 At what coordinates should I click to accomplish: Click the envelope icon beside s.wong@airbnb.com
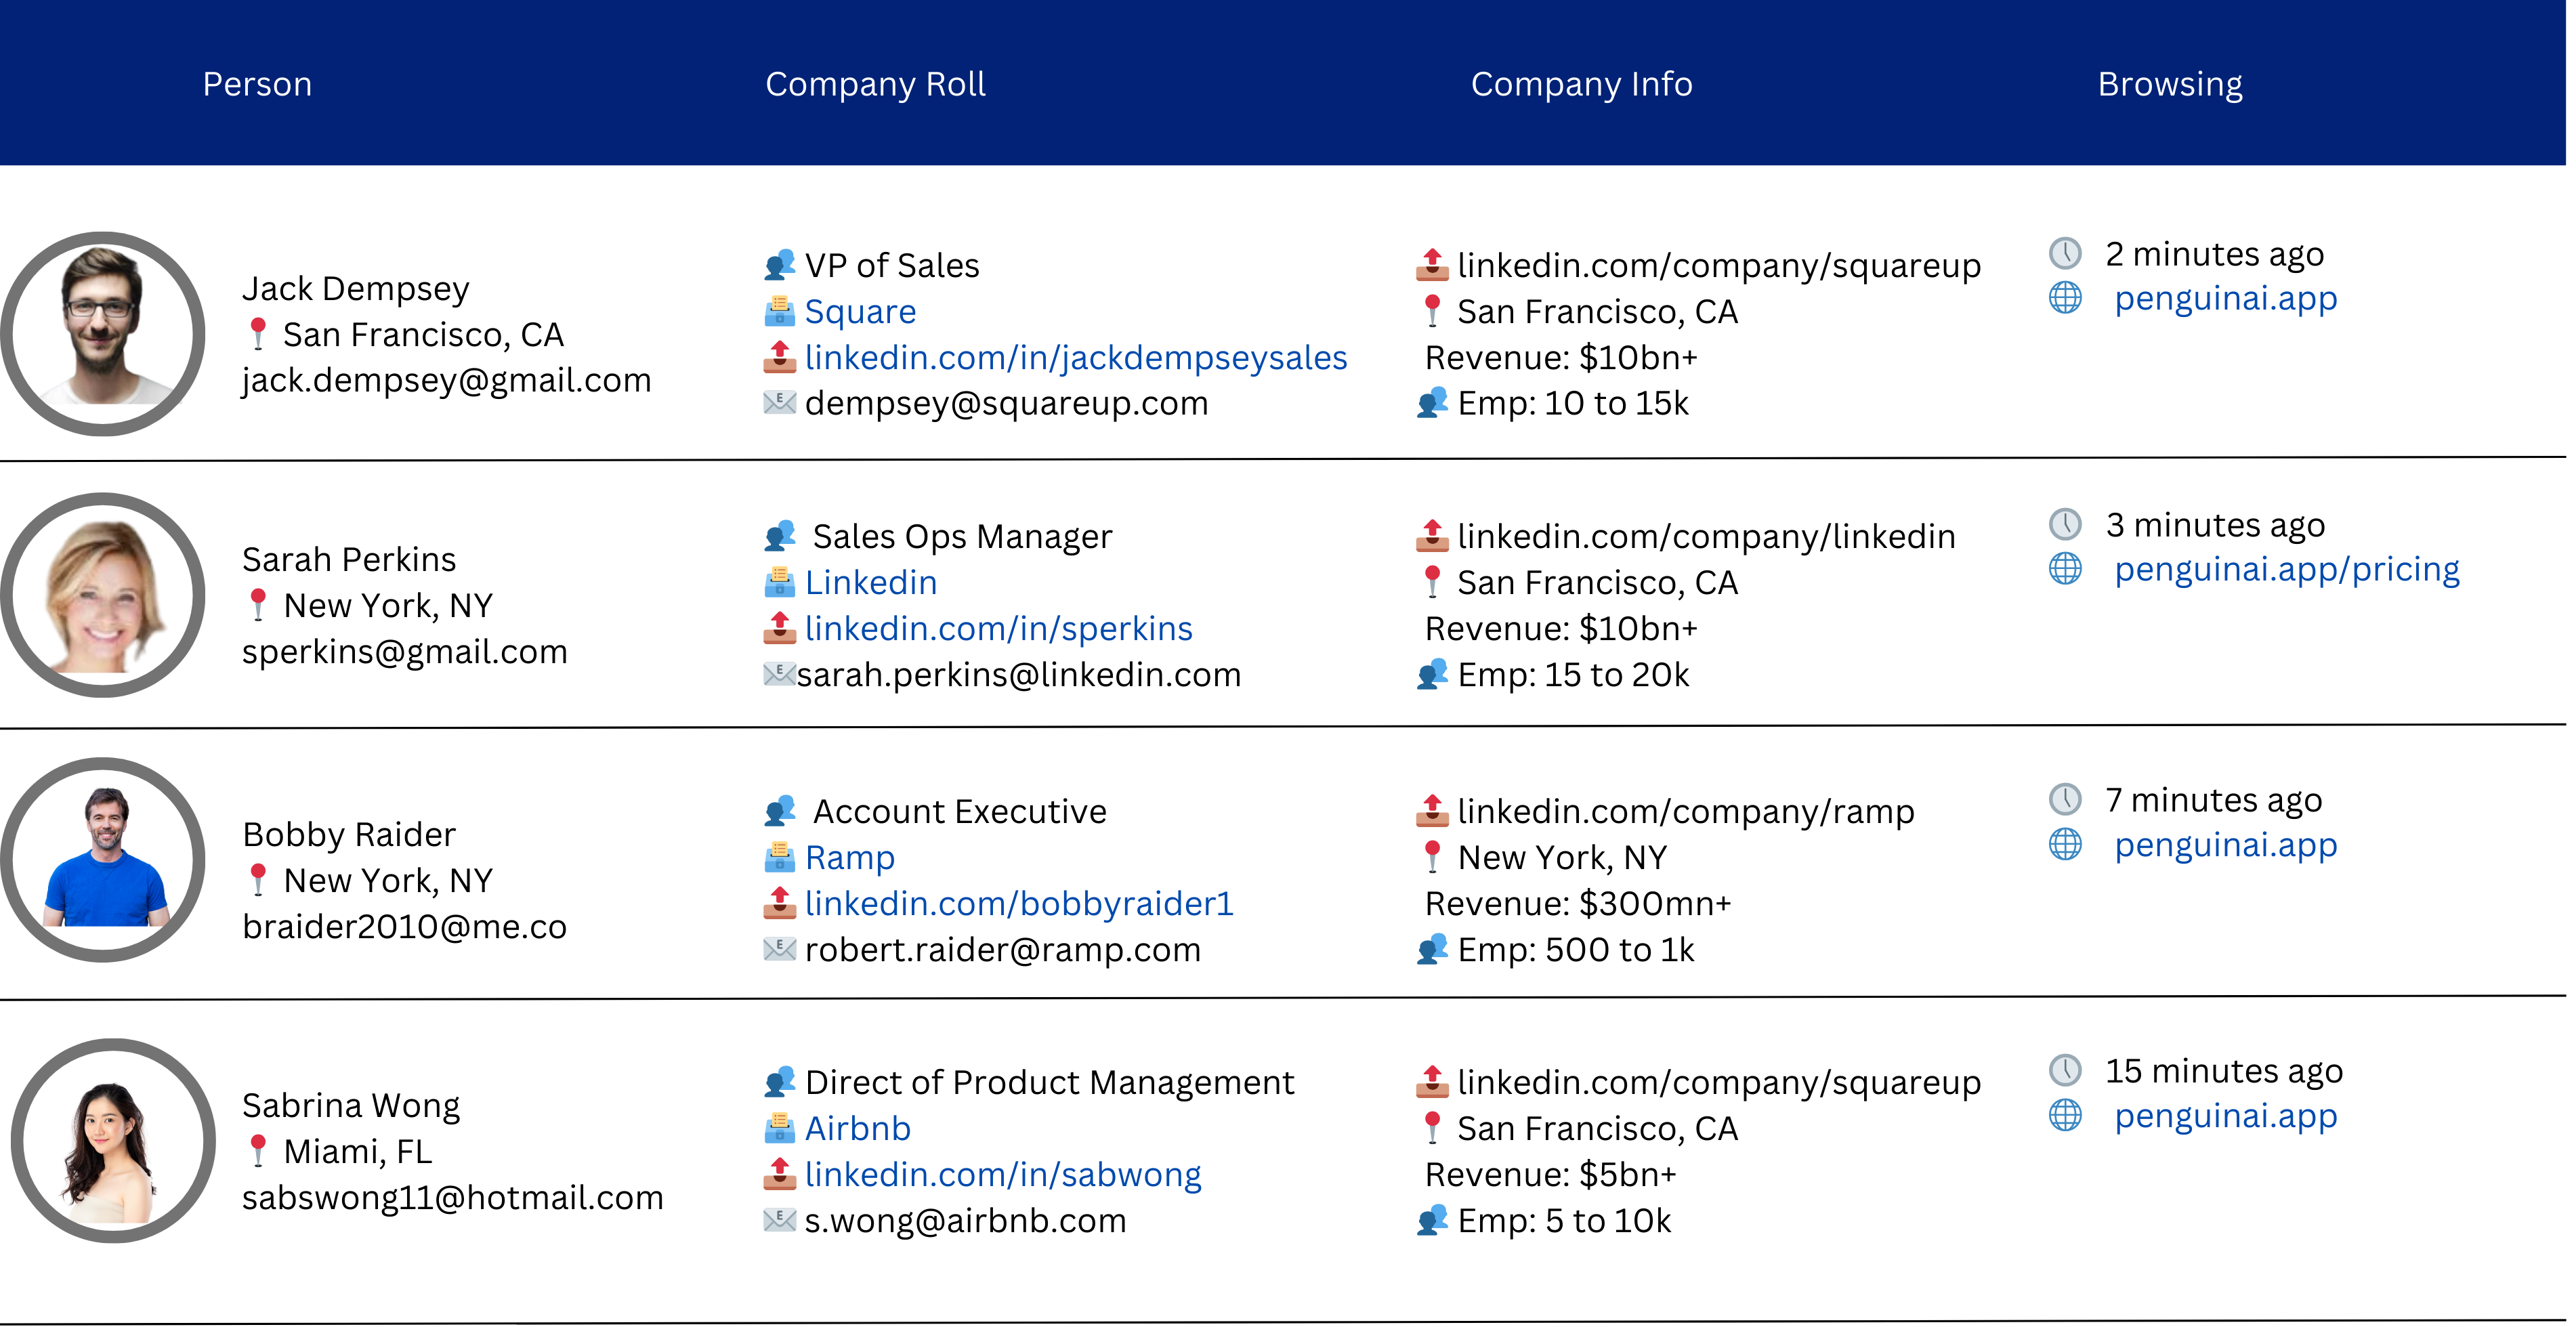pos(780,1220)
